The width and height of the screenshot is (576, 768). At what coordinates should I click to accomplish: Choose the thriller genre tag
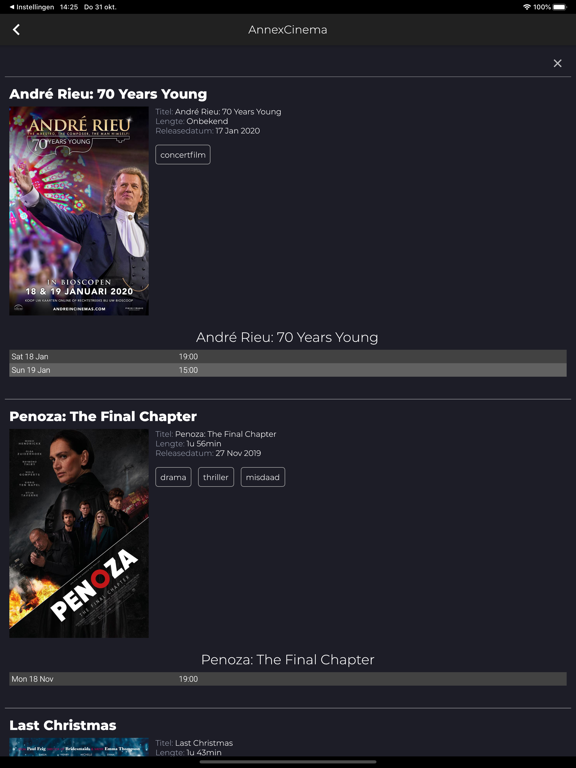[x=216, y=477]
